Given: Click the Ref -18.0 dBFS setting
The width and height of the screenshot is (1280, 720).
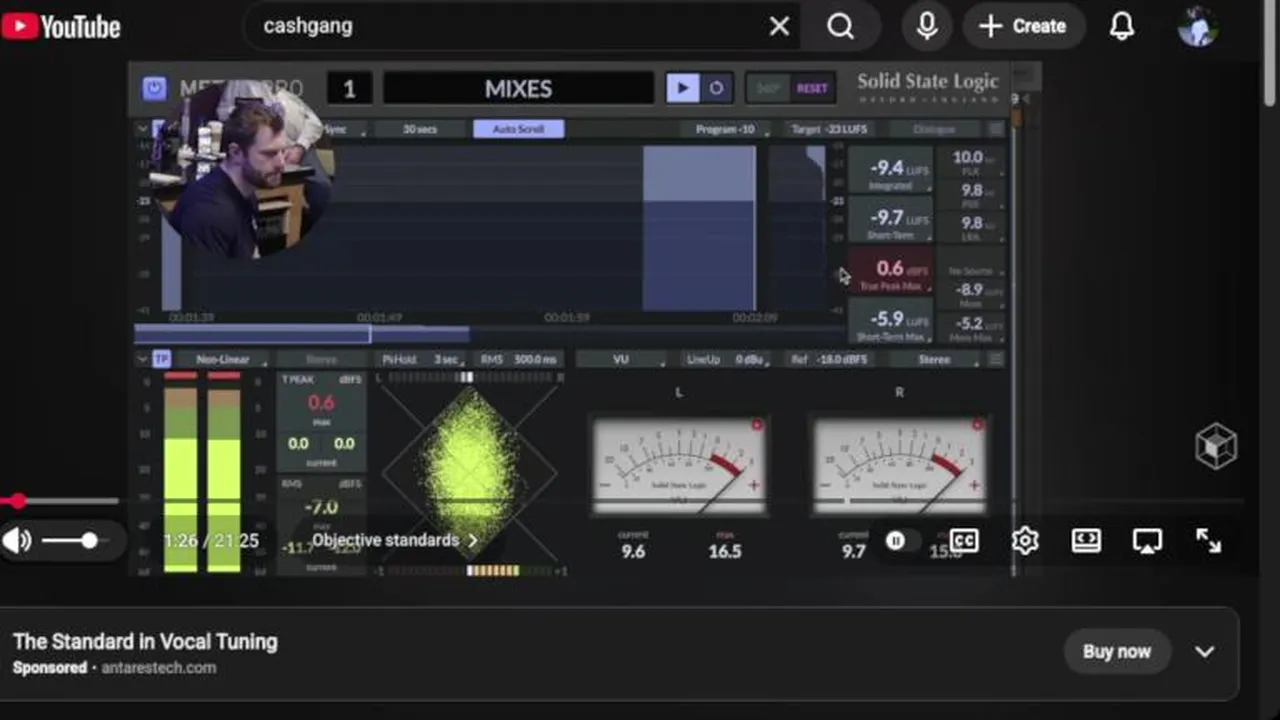Looking at the screenshot, I should tap(831, 359).
